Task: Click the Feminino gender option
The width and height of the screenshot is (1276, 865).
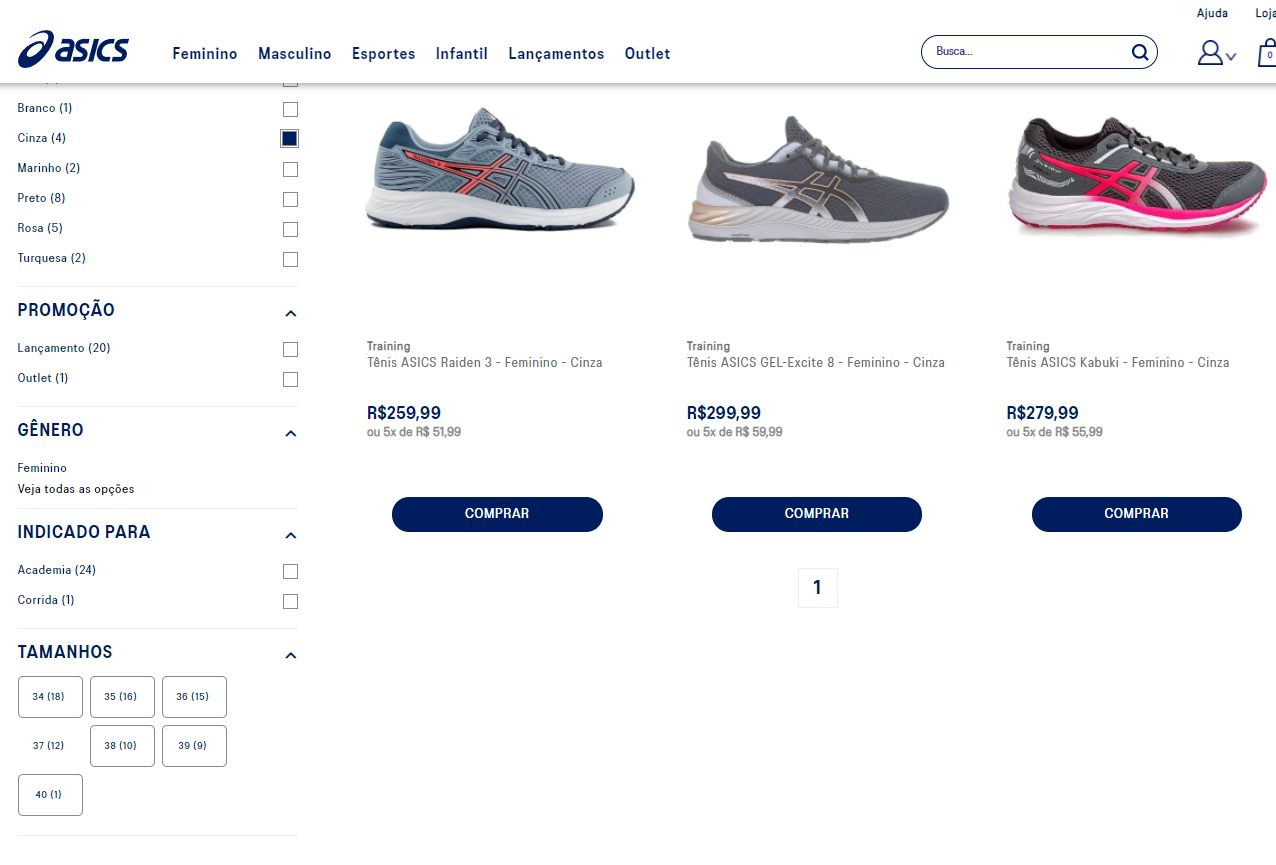Action: (x=42, y=468)
